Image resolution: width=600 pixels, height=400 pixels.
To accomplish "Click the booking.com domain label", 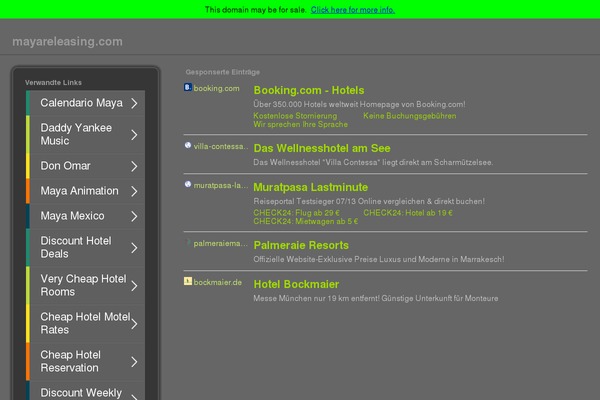I will click(x=217, y=88).
